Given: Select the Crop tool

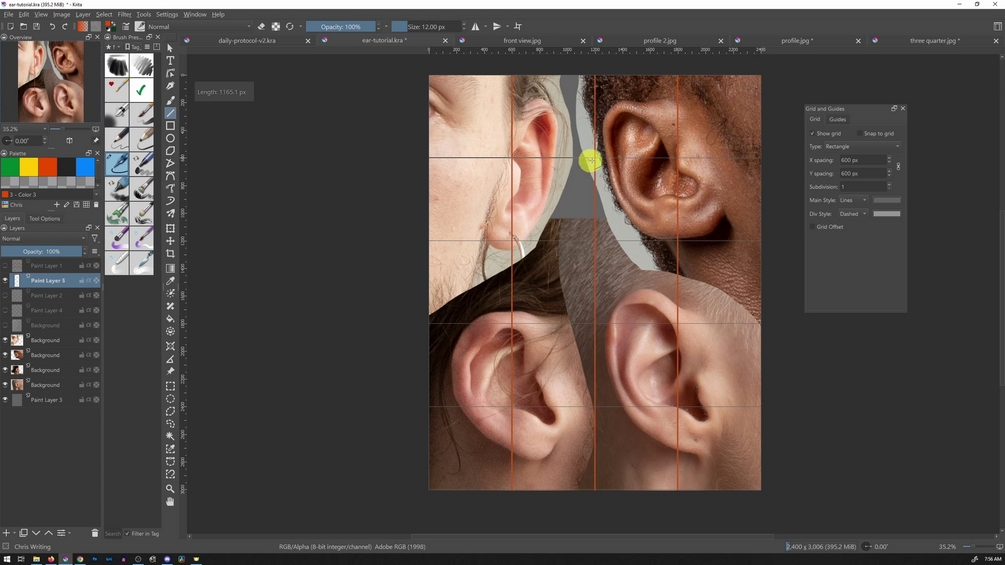Looking at the screenshot, I should click(170, 254).
